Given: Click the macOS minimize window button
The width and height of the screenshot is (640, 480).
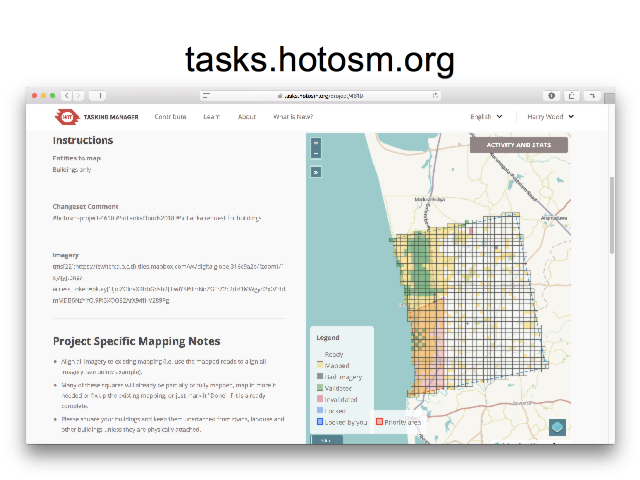Looking at the screenshot, I should (x=44, y=96).
